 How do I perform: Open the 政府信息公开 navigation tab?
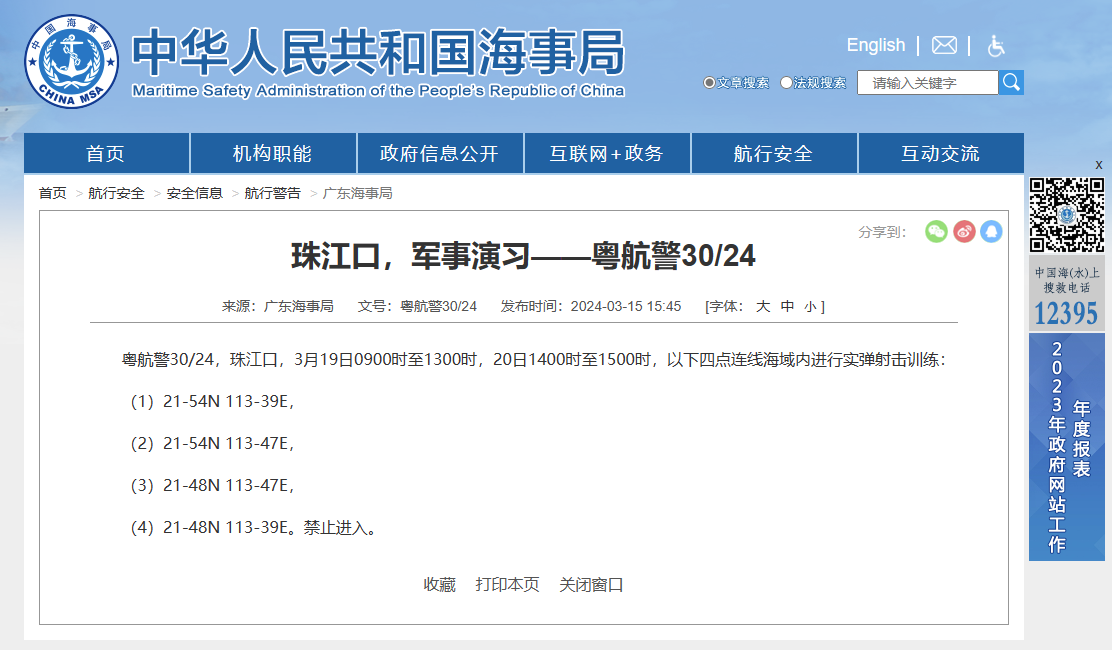pos(440,153)
